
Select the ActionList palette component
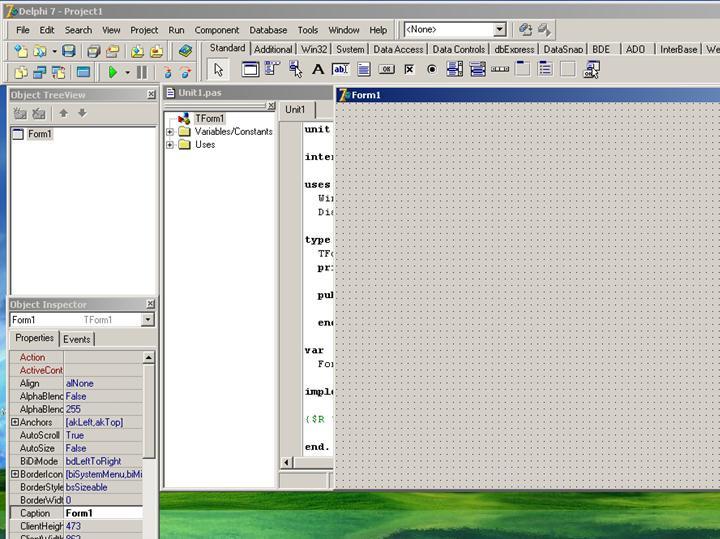click(591, 70)
